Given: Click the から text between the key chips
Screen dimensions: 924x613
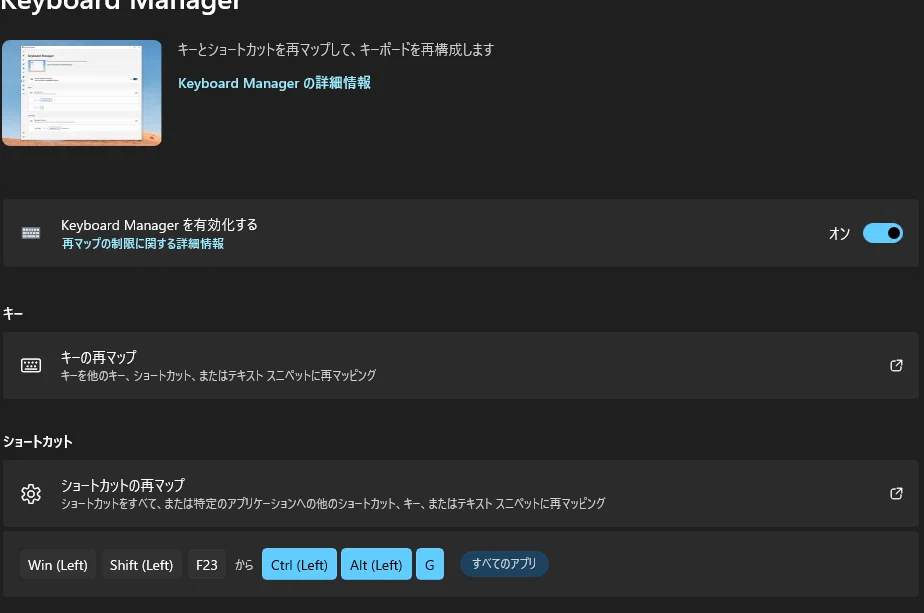Looking at the screenshot, I should (x=244, y=565).
